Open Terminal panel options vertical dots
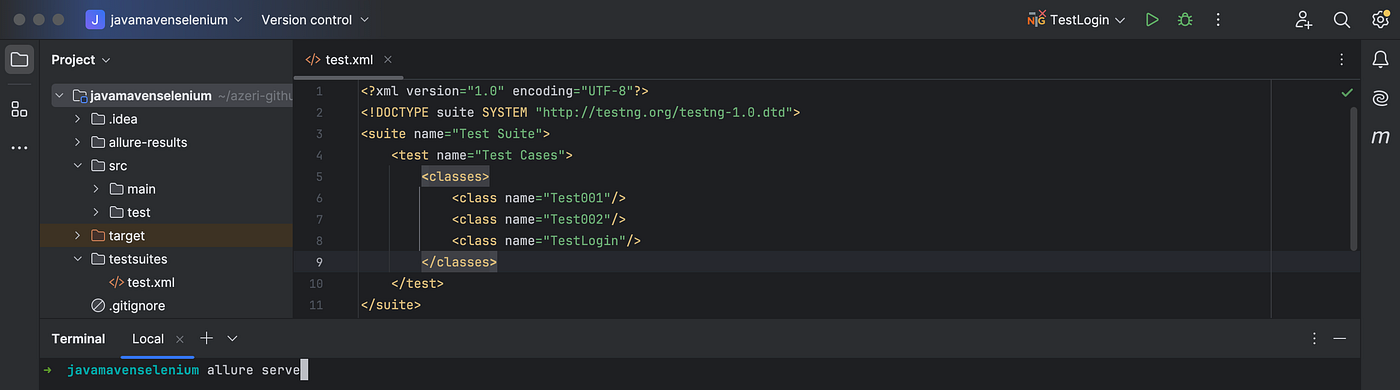The height and width of the screenshot is (390, 1400). coord(1314,339)
